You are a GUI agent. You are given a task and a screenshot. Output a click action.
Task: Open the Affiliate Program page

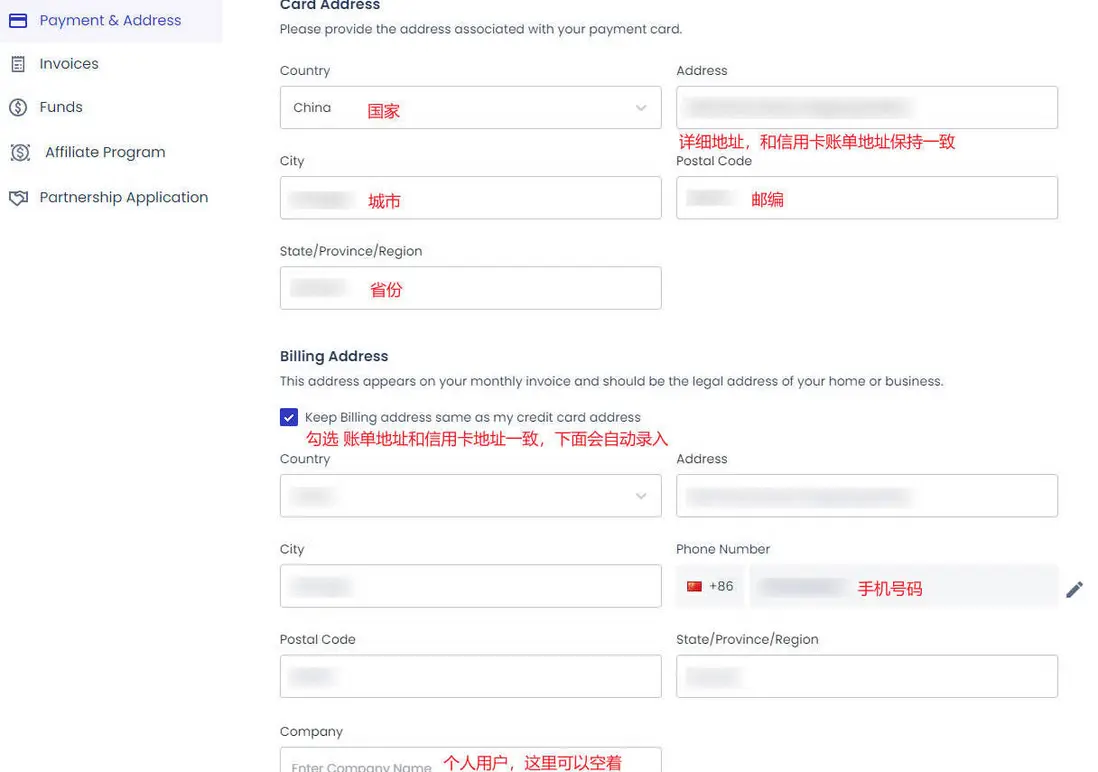[x=104, y=152]
